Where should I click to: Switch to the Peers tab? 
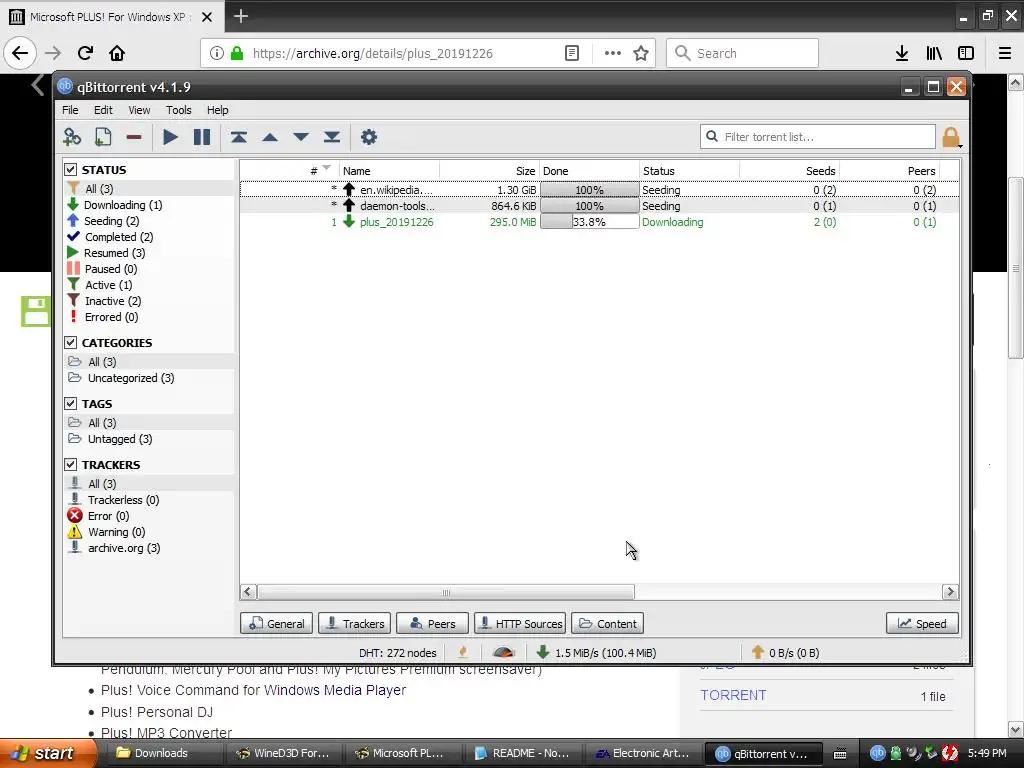pyautogui.click(x=432, y=624)
